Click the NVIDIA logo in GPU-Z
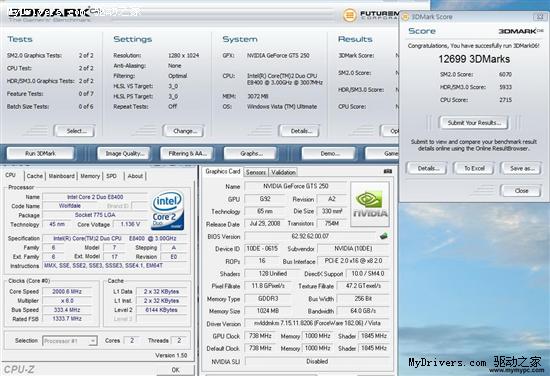This screenshot has width=550, height=376. (370, 204)
